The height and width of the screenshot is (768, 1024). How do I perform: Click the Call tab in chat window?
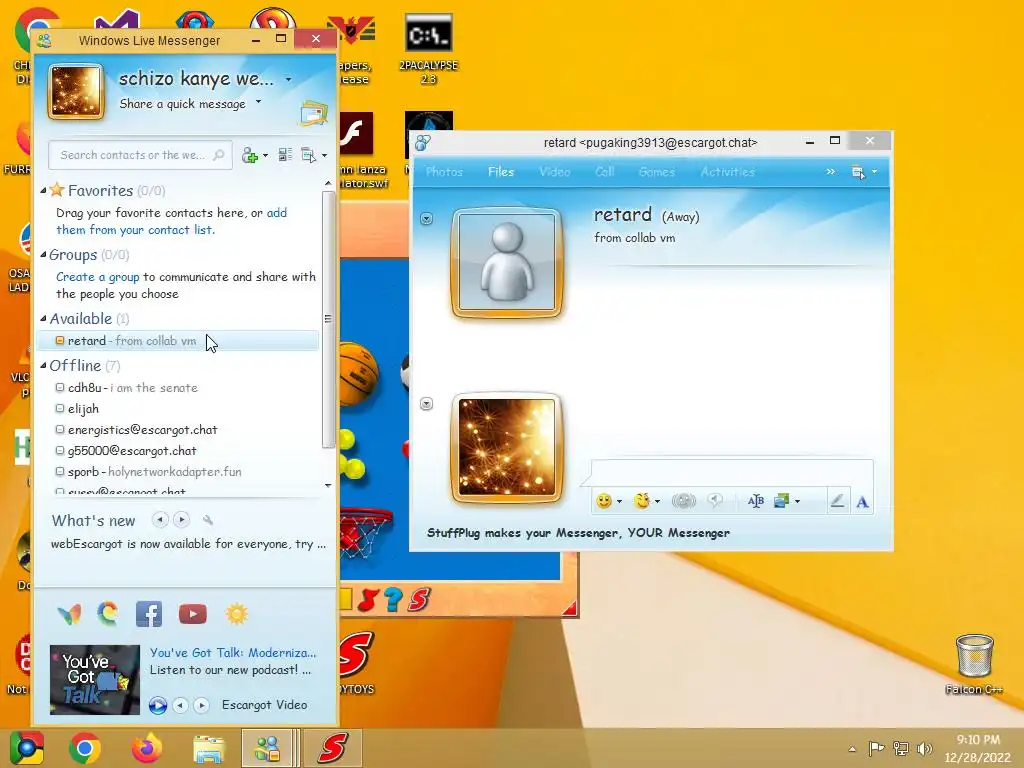[605, 172]
